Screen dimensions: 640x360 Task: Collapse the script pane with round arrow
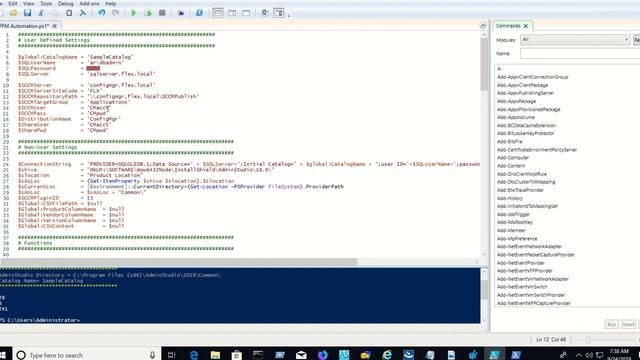483,26
